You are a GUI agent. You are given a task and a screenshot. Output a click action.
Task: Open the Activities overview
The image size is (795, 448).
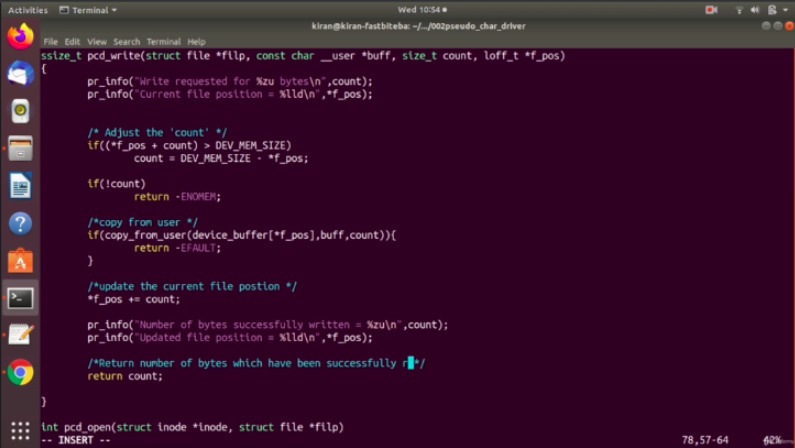[x=28, y=10]
